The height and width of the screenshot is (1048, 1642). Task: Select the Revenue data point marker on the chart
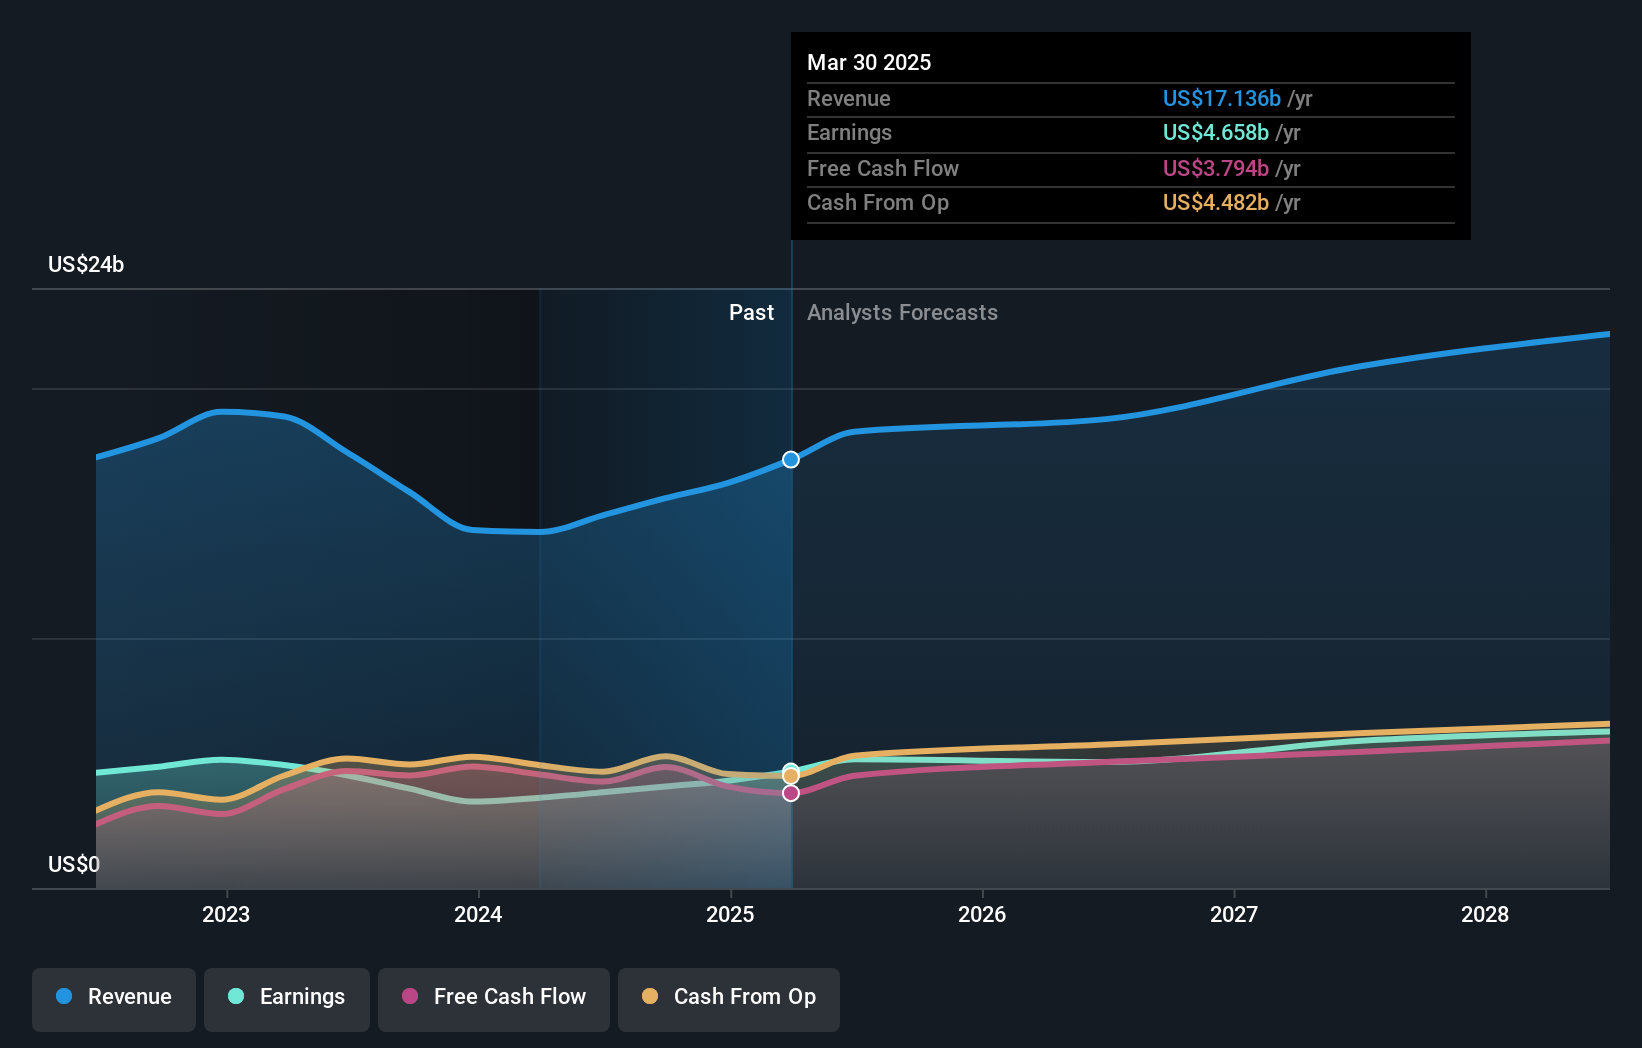pos(791,460)
